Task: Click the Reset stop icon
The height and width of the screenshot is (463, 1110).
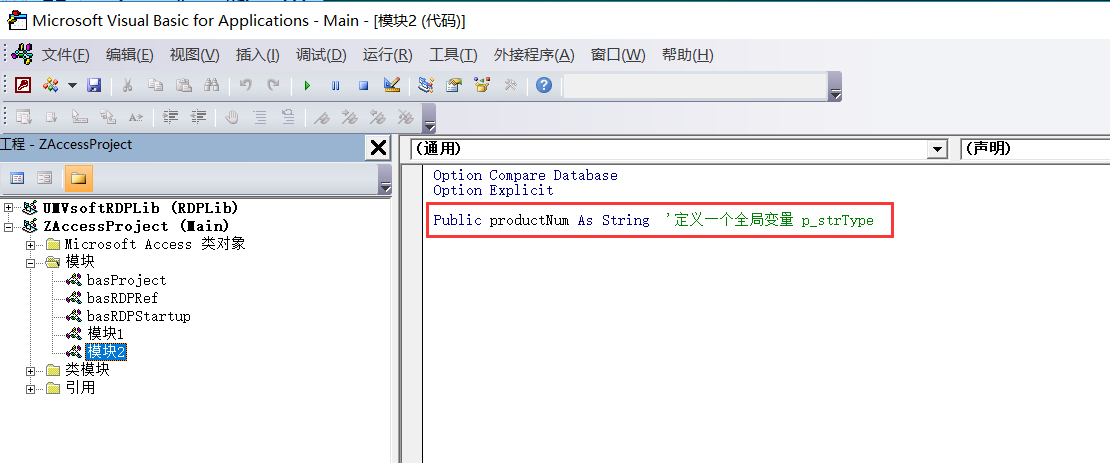Action: tap(363, 86)
